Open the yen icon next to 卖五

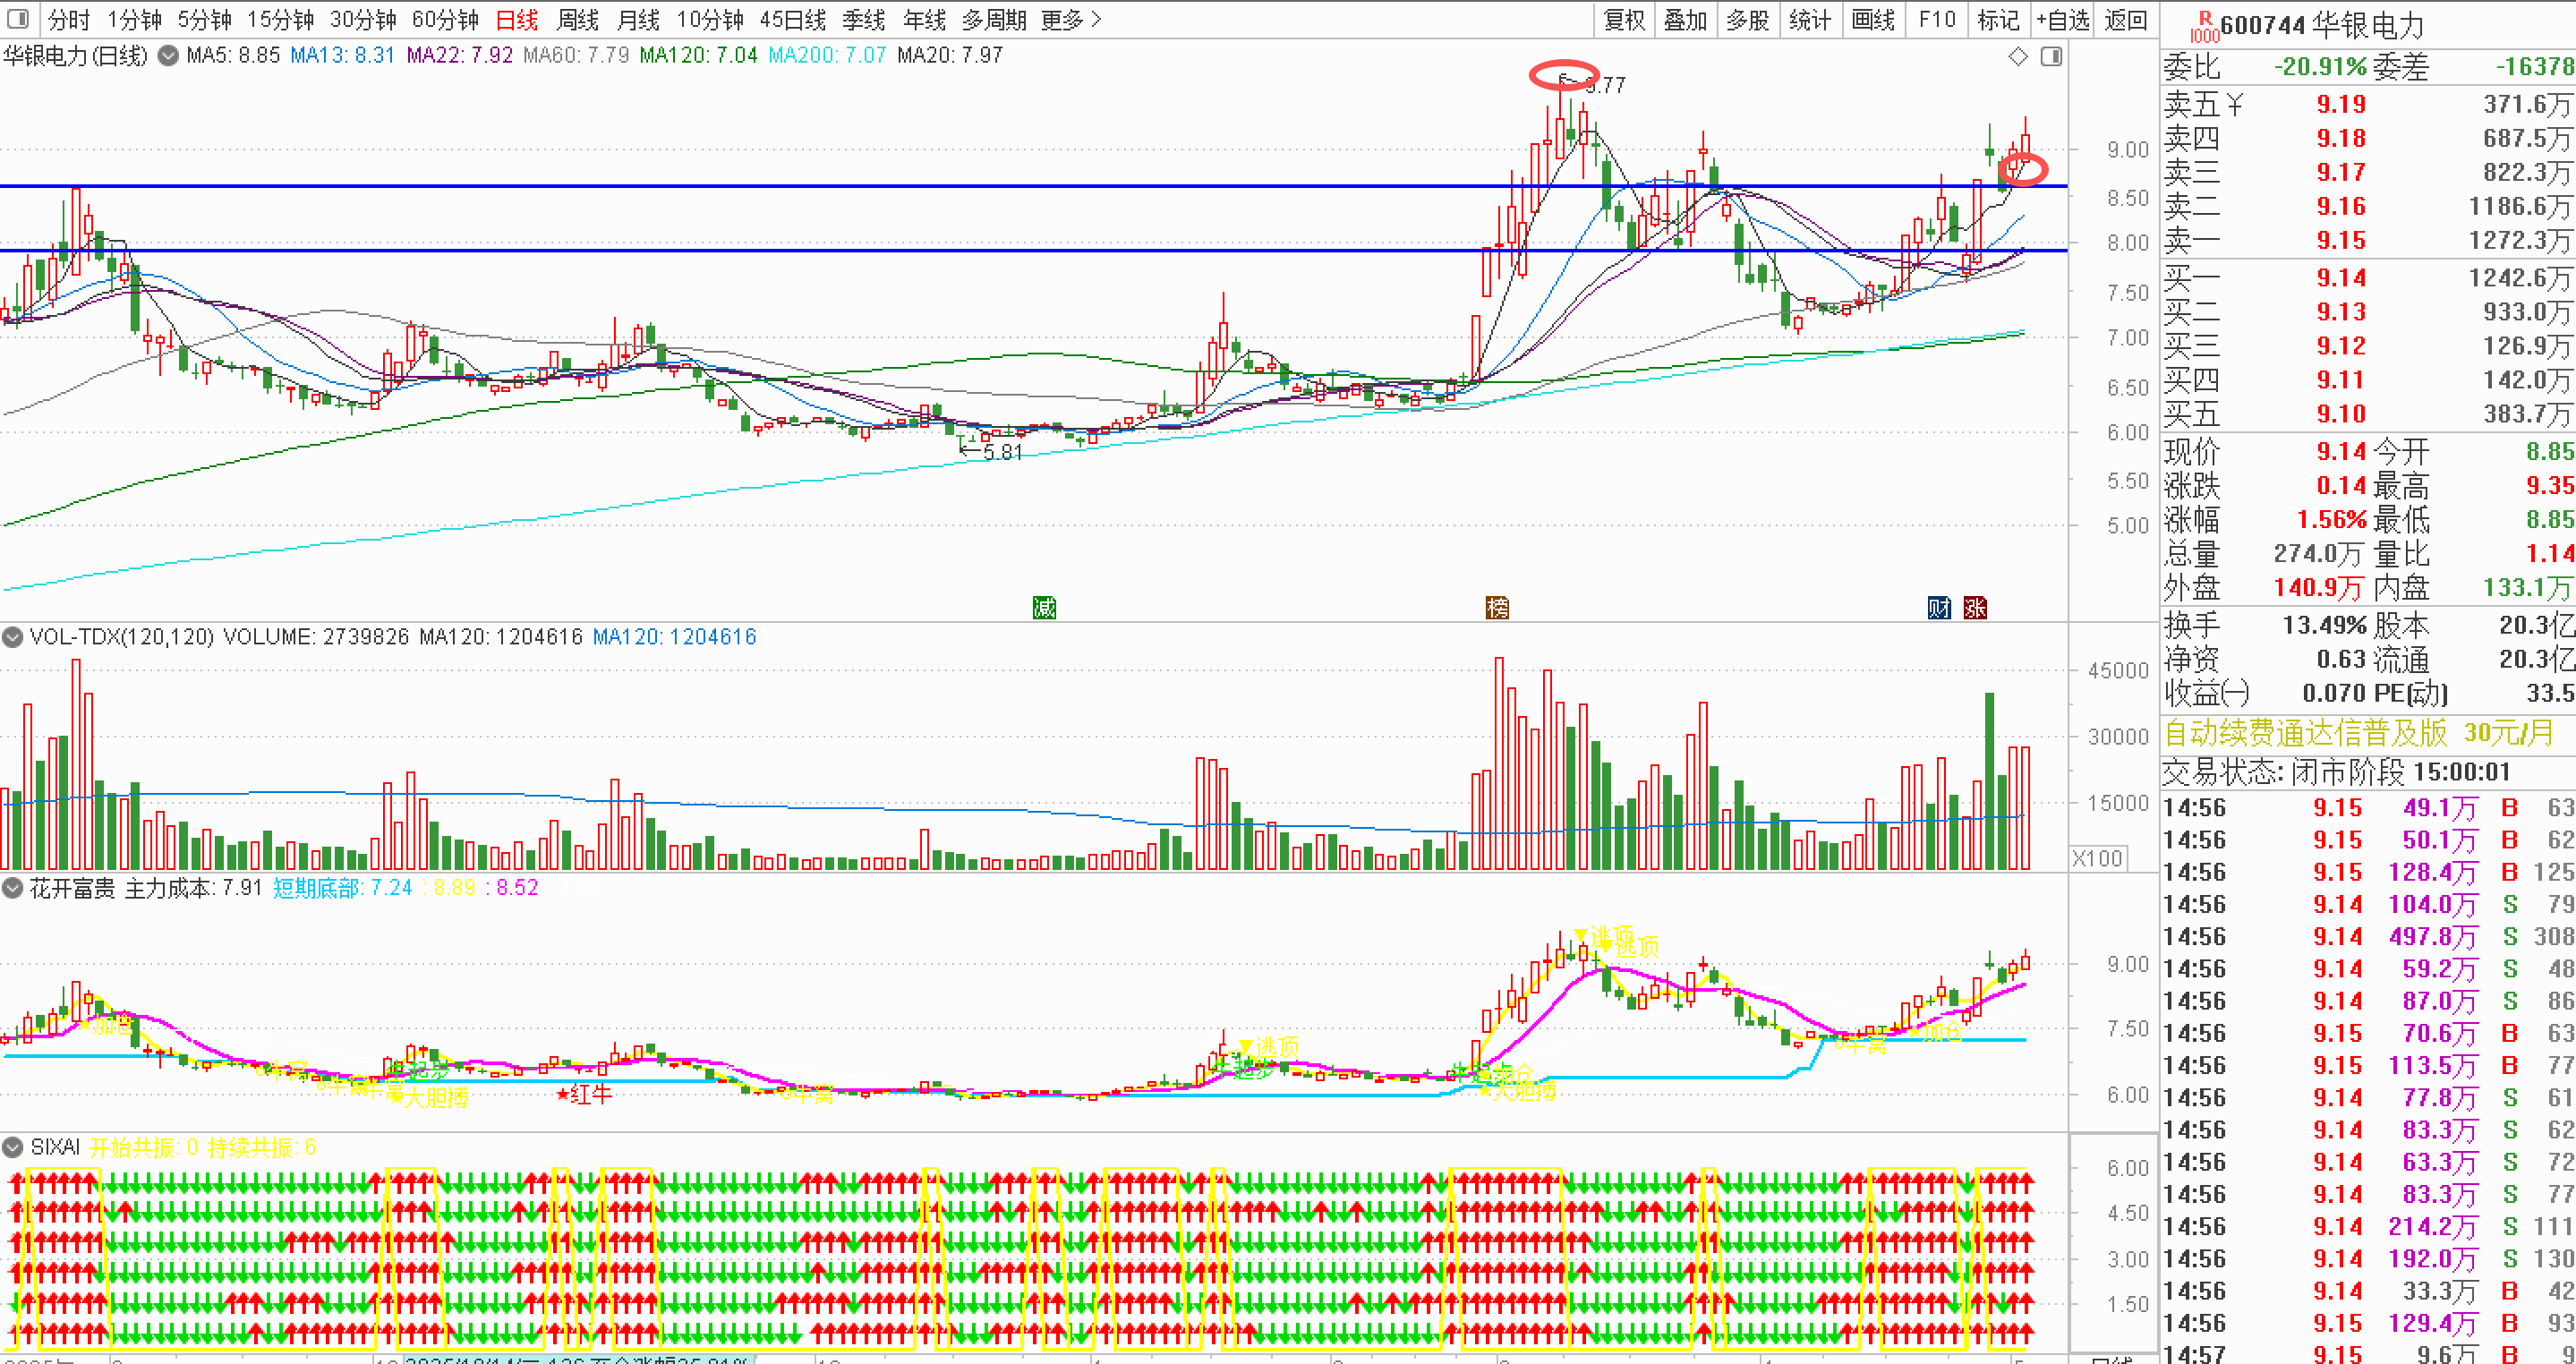(2235, 104)
